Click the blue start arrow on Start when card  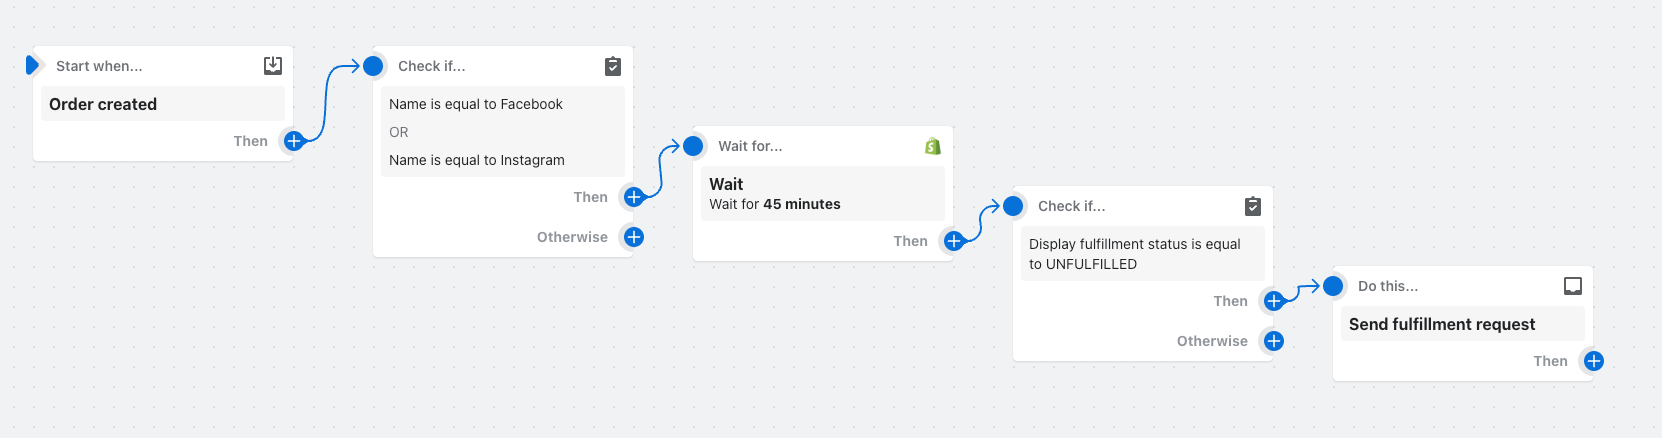point(32,65)
